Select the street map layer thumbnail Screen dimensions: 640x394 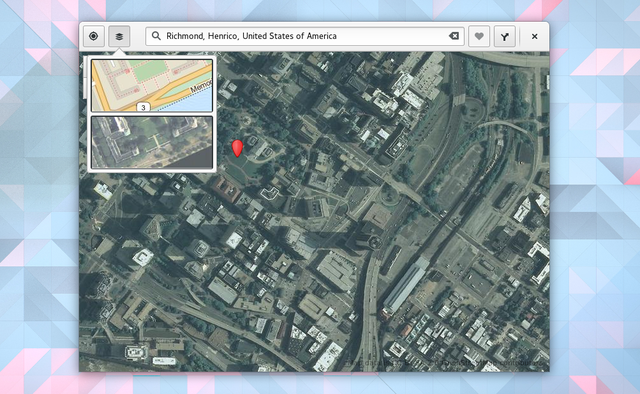[152, 85]
